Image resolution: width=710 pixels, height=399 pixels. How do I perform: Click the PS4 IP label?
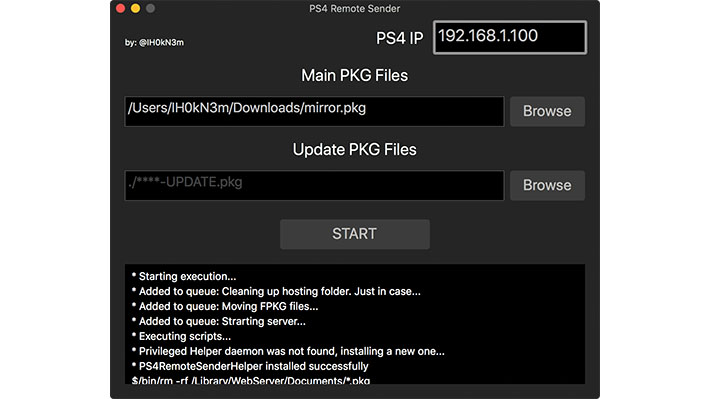click(399, 38)
